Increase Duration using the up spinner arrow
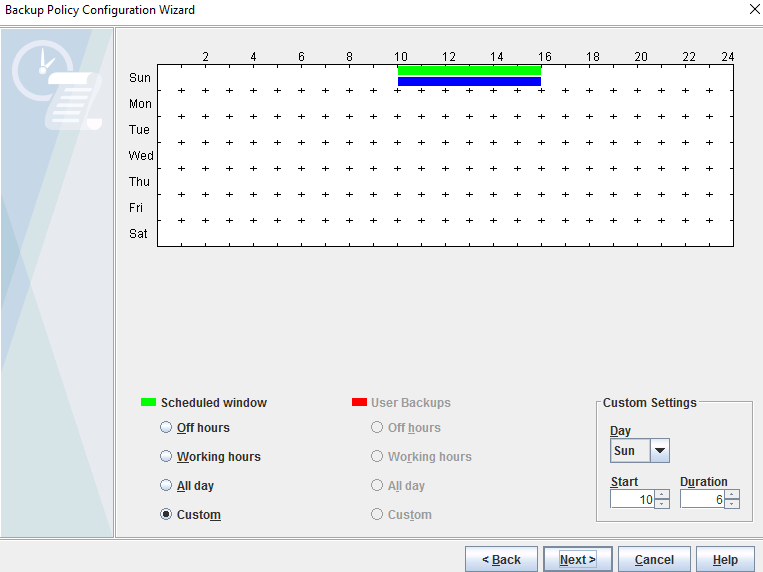The image size is (763, 572). (x=732, y=494)
